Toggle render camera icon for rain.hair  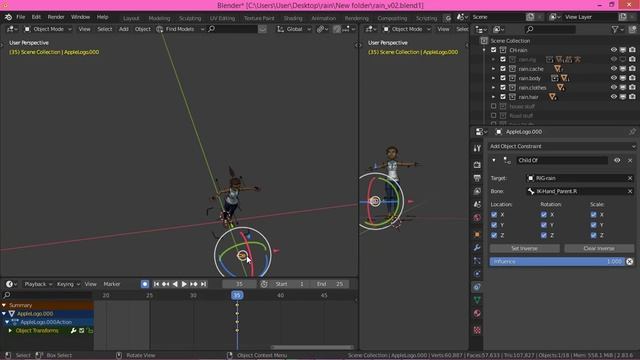click(632, 97)
